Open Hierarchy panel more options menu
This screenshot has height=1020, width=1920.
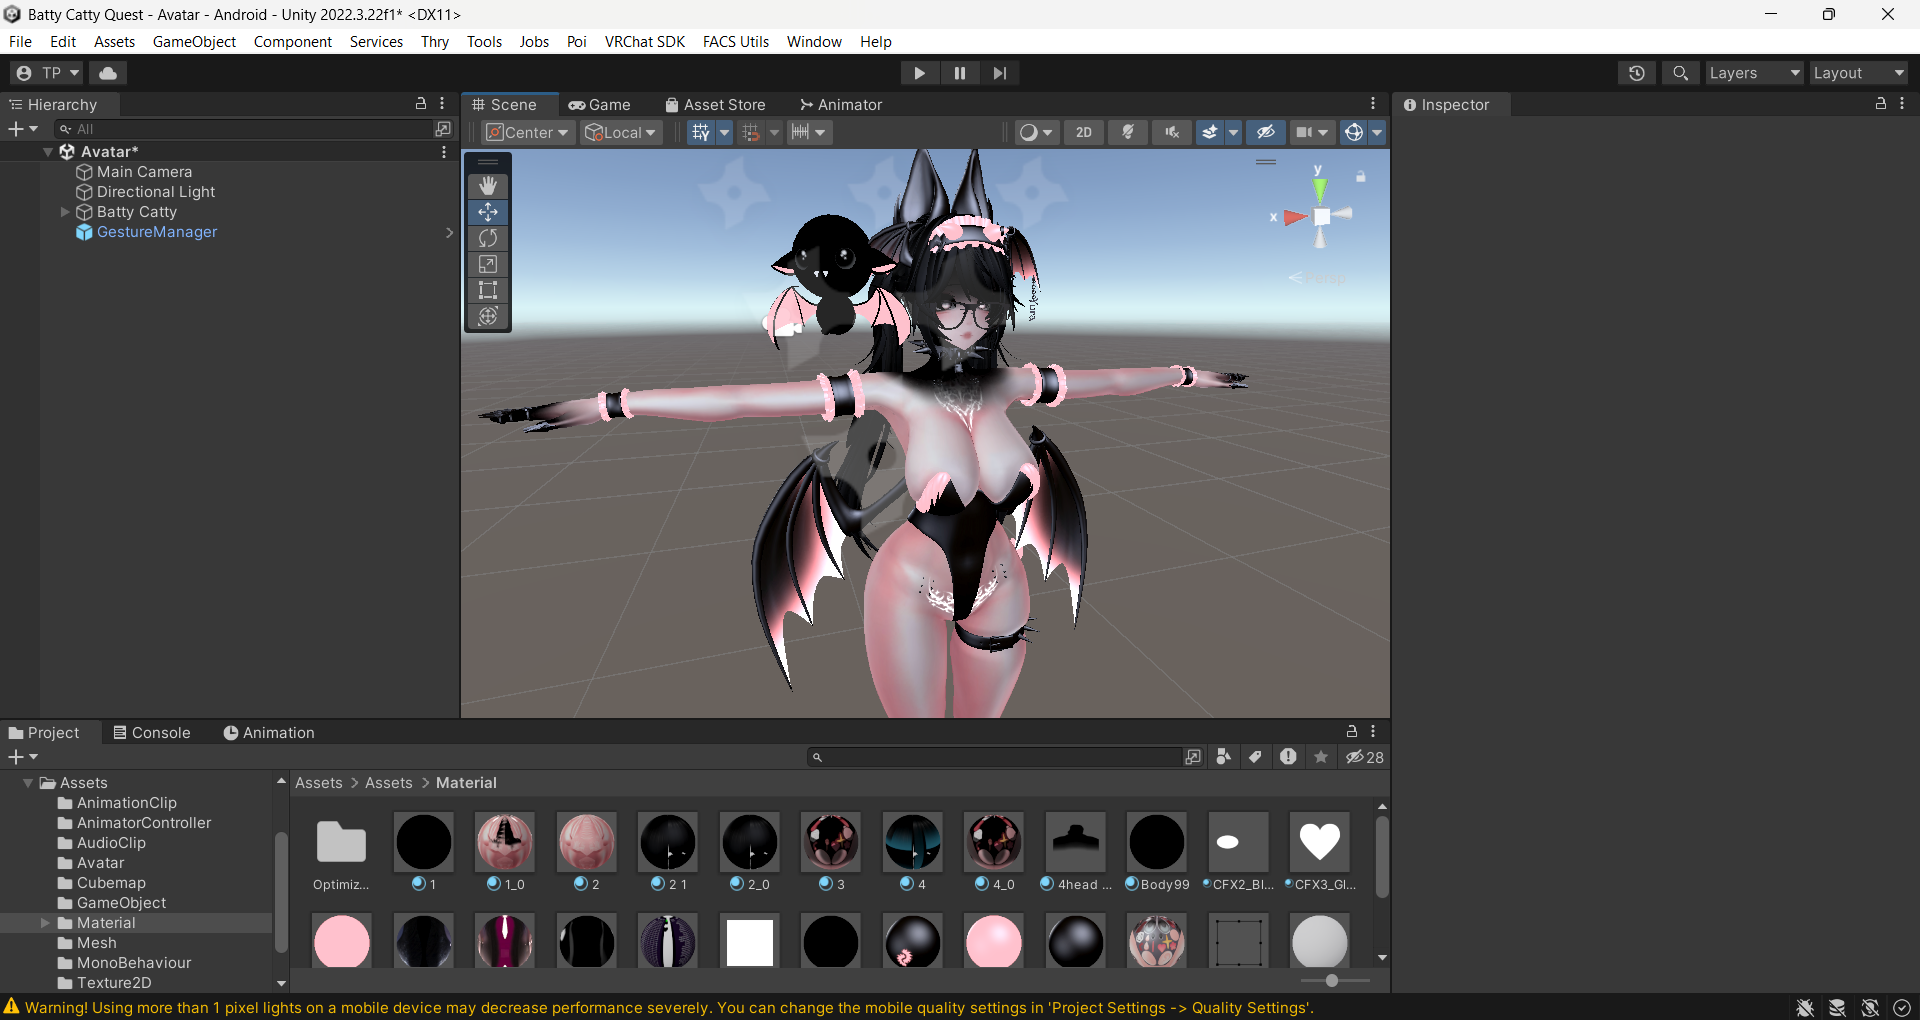point(442,104)
